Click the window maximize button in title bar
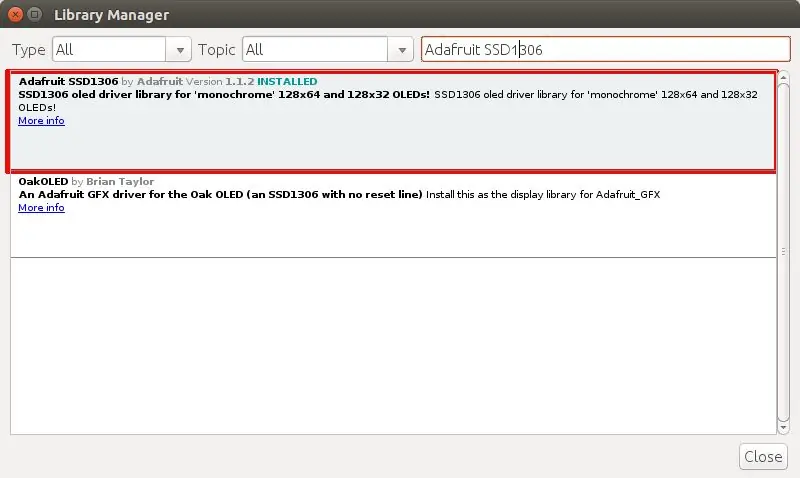800x478 pixels. 35,14
